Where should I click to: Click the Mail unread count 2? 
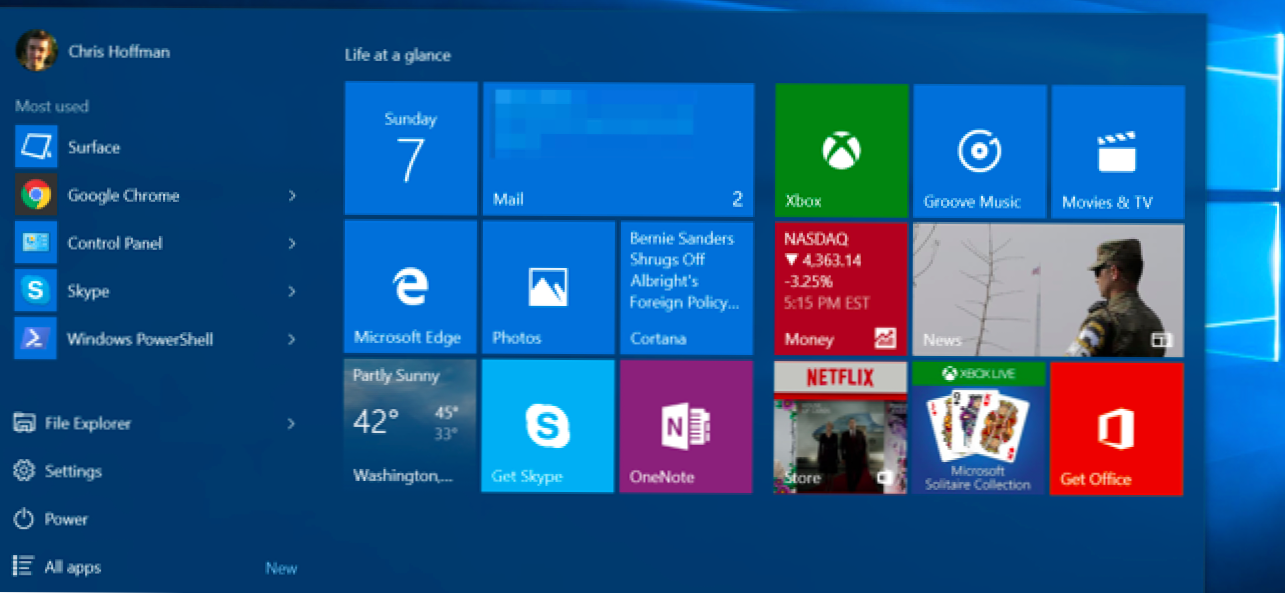click(x=737, y=199)
